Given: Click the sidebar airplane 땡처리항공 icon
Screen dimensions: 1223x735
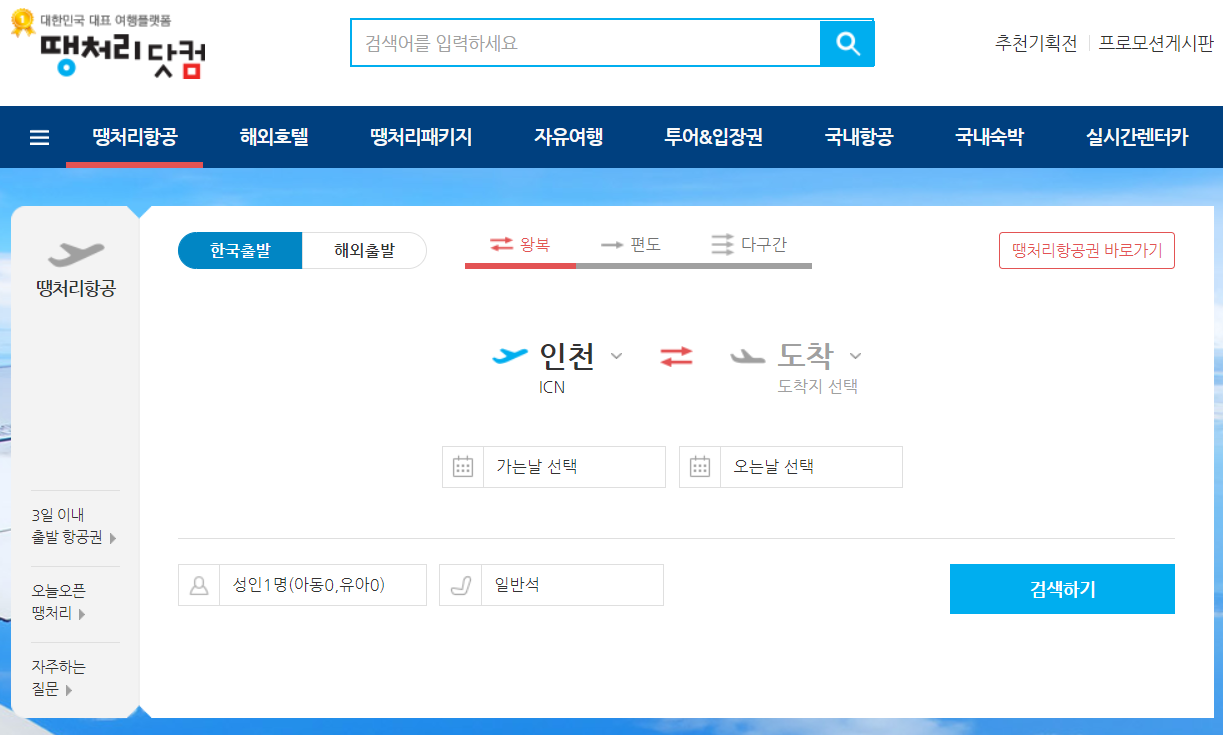Looking at the screenshot, I should [x=76, y=254].
